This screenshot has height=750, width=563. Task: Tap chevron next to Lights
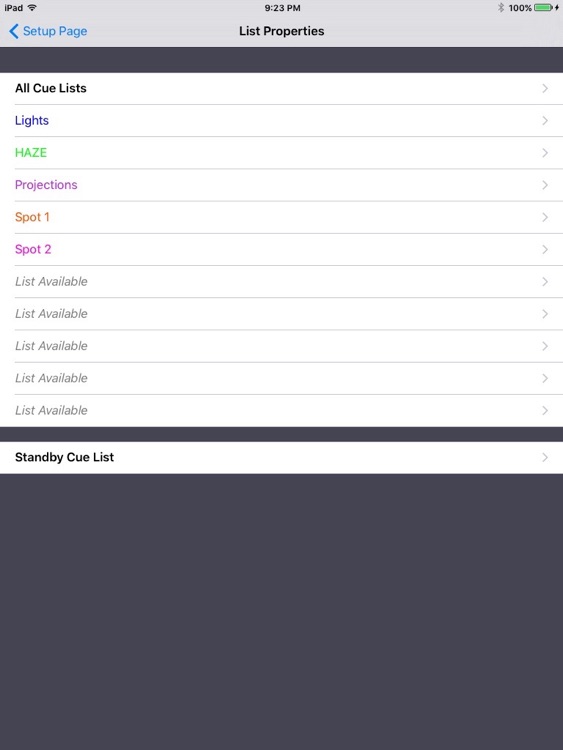coord(545,121)
